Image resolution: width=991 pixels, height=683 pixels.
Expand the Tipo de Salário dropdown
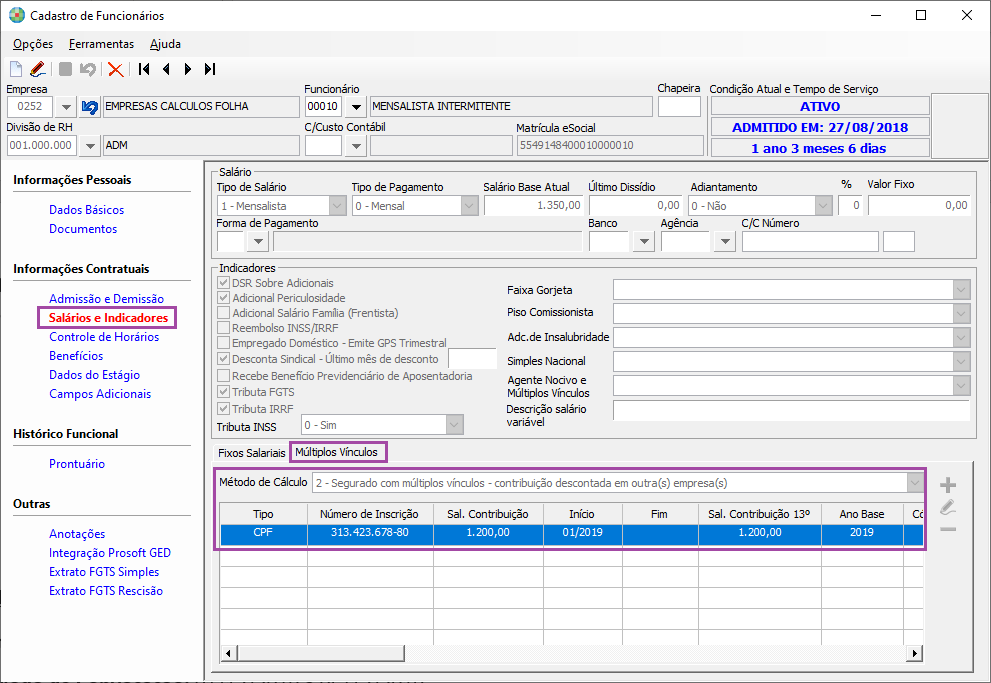(x=337, y=206)
